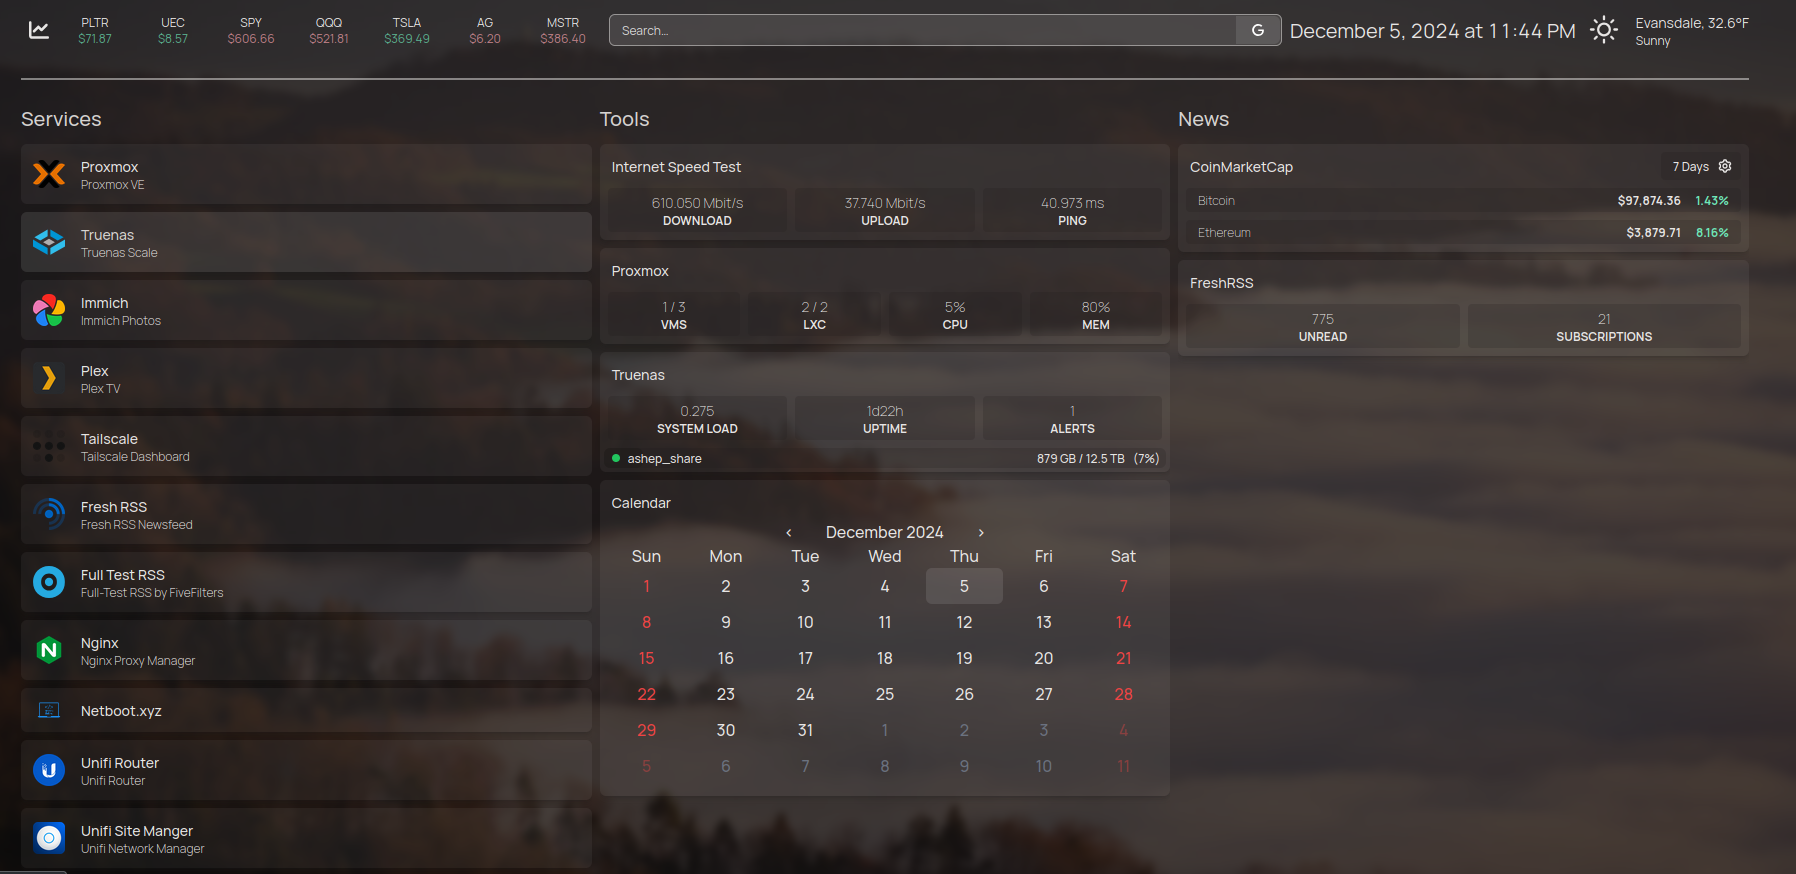Advance calendar to next month
The height and width of the screenshot is (874, 1796).
(981, 533)
